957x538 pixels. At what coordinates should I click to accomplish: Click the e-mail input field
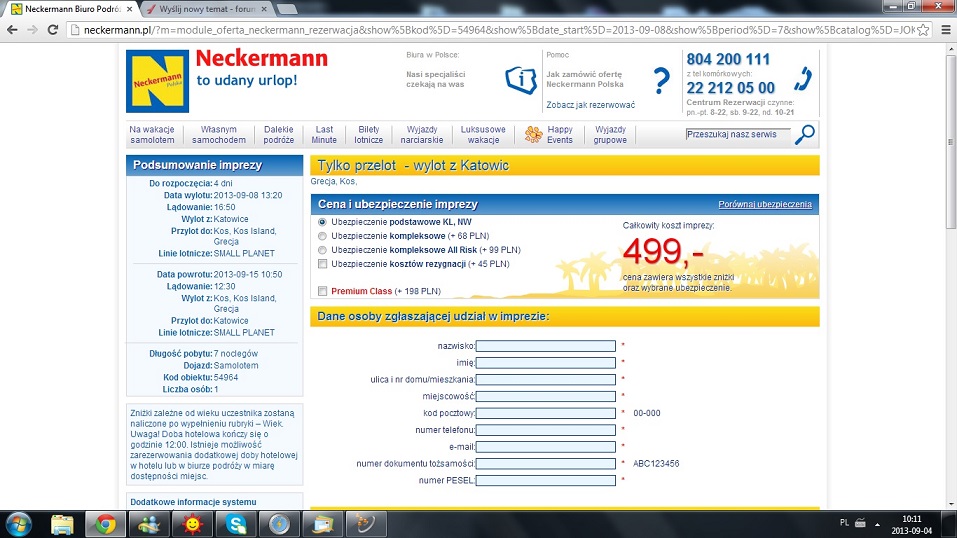pyautogui.click(x=546, y=447)
